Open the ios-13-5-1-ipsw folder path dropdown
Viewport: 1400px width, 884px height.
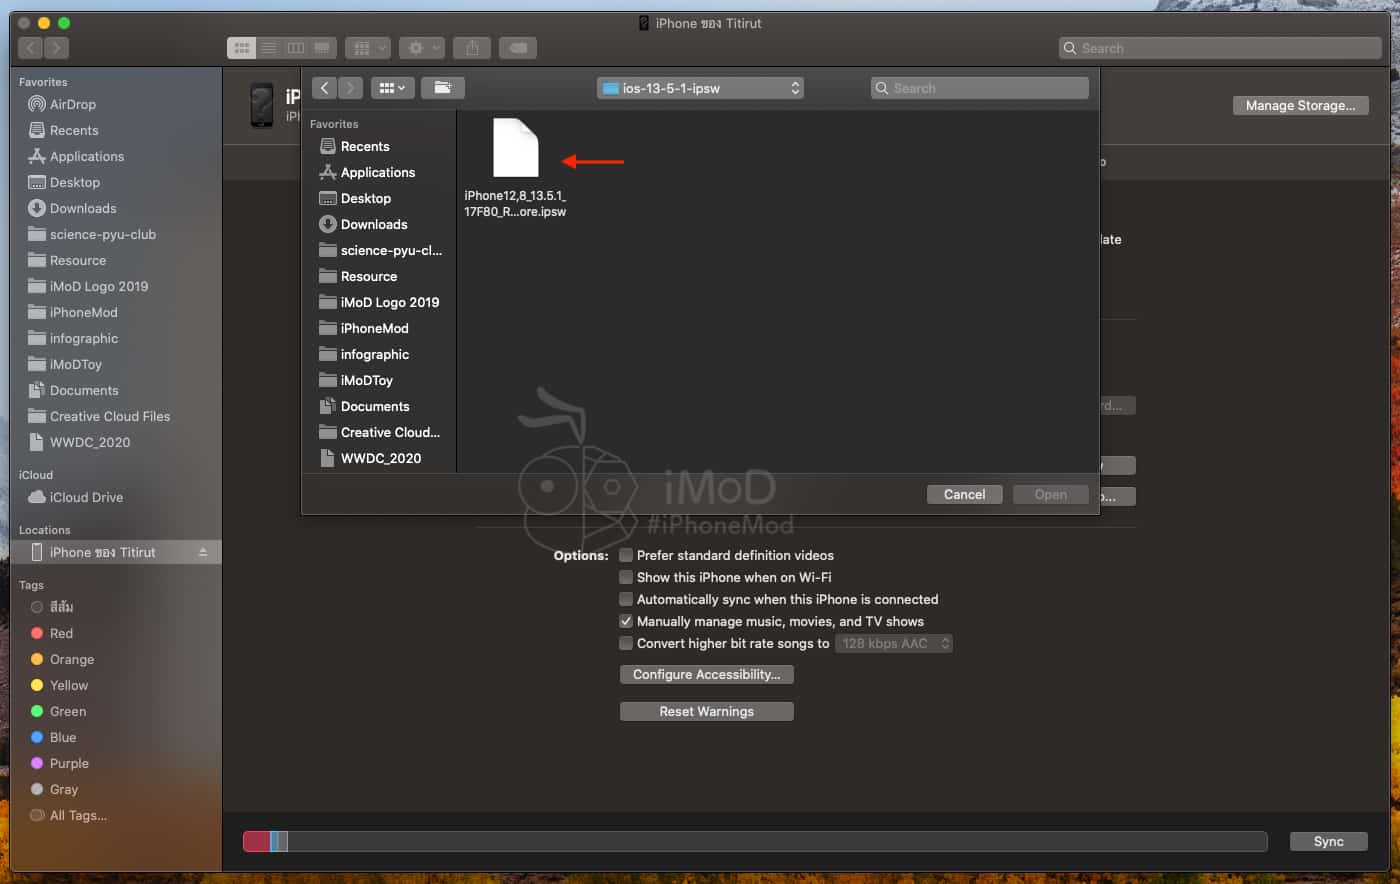point(700,88)
